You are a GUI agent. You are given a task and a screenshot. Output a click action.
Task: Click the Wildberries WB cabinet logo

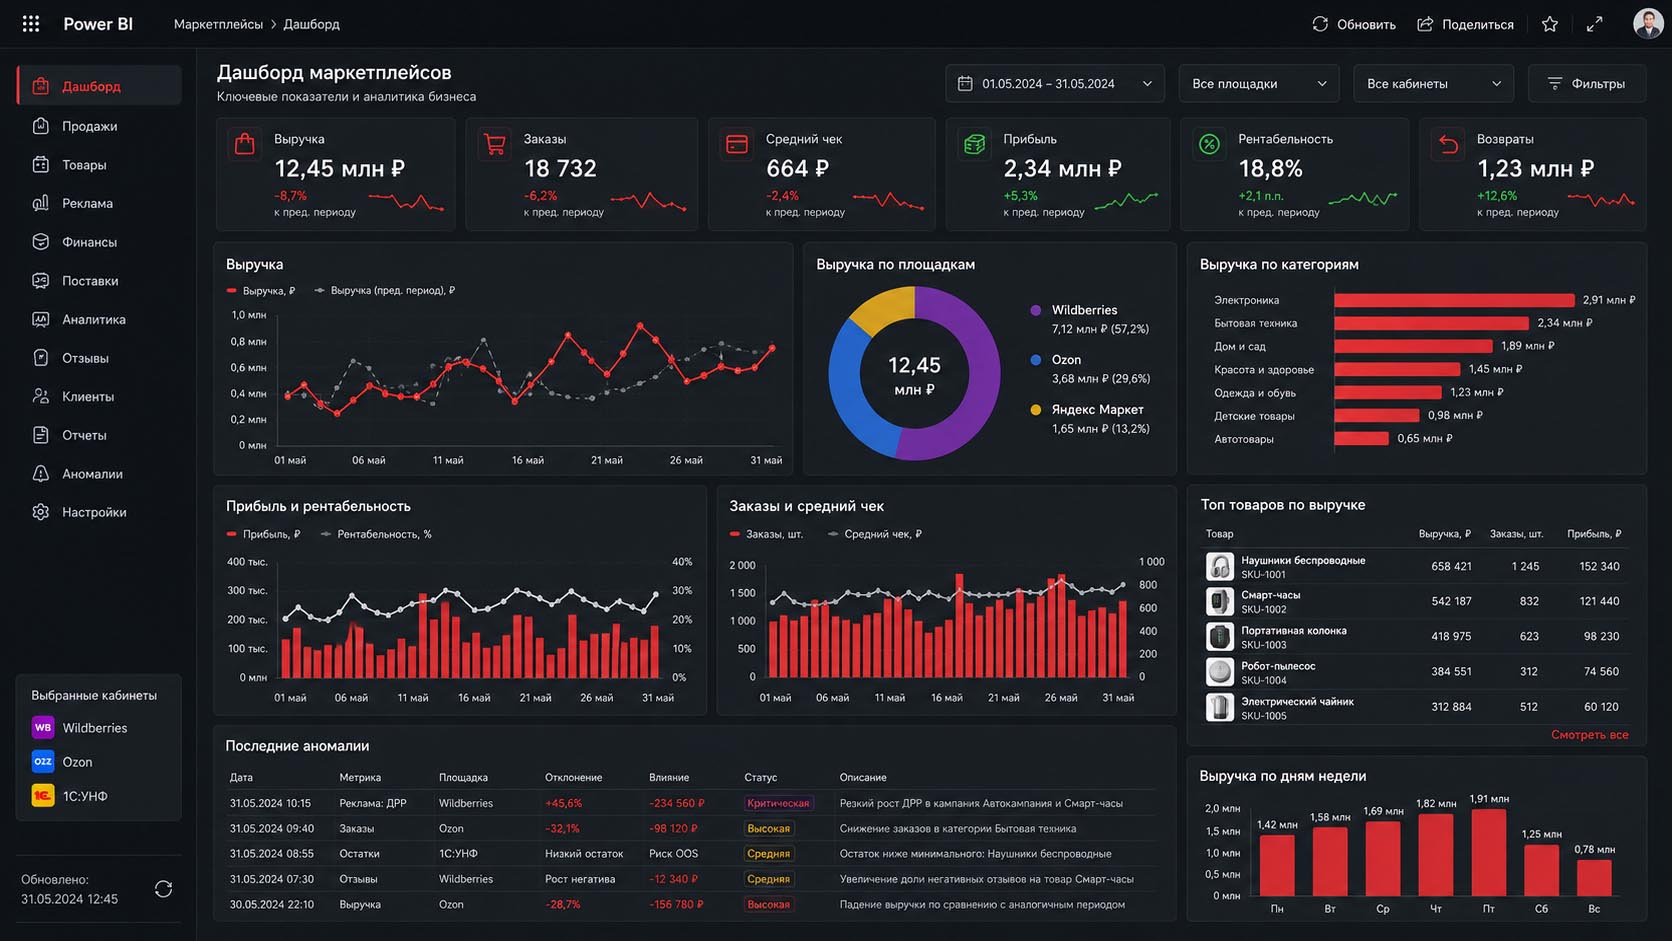[x=43, y=728]
